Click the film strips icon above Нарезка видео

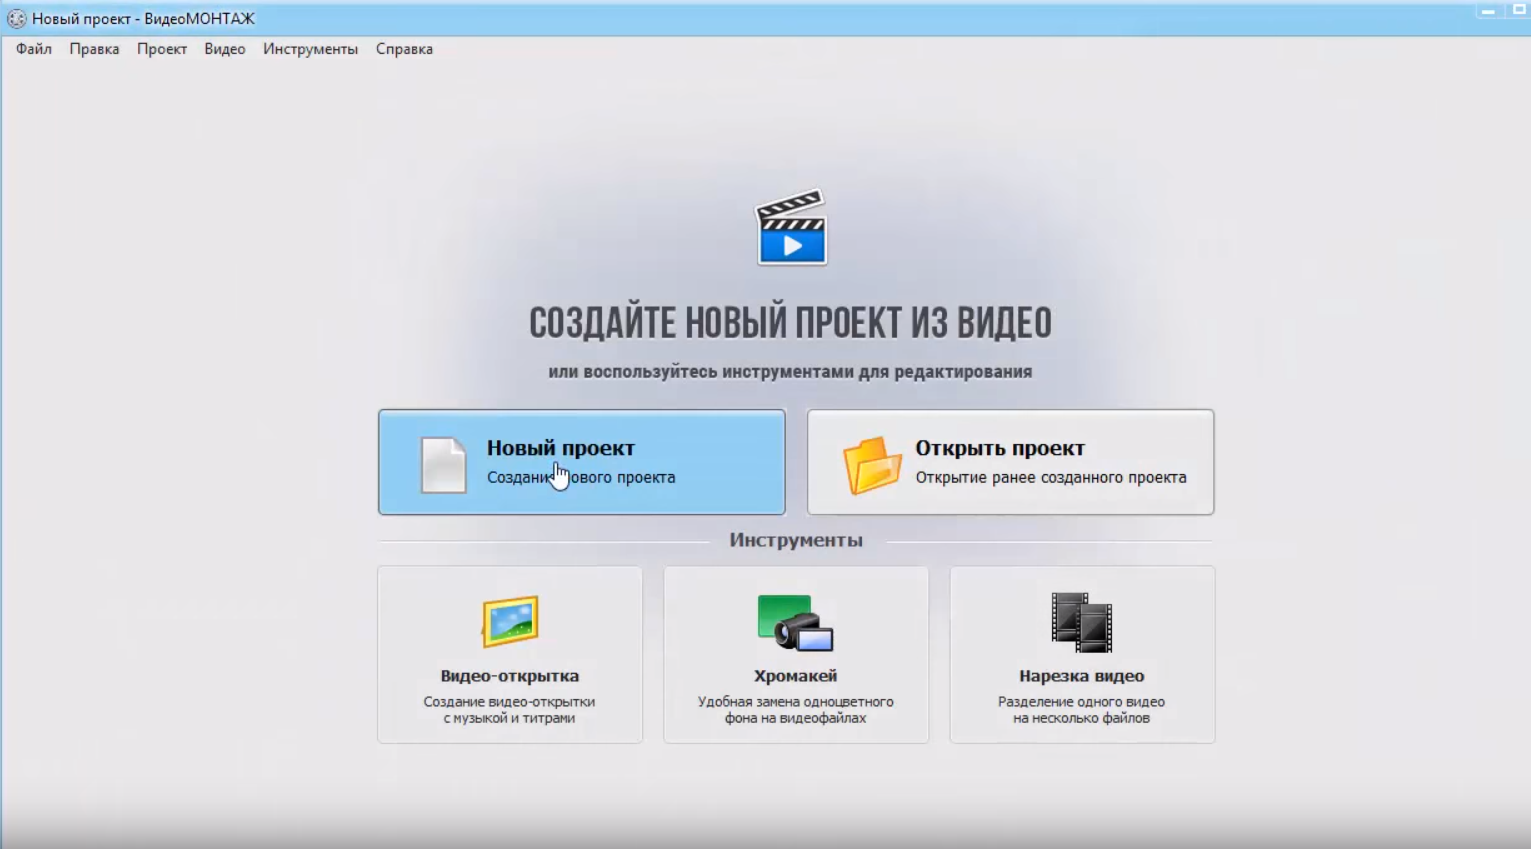tap(1082, 622)
